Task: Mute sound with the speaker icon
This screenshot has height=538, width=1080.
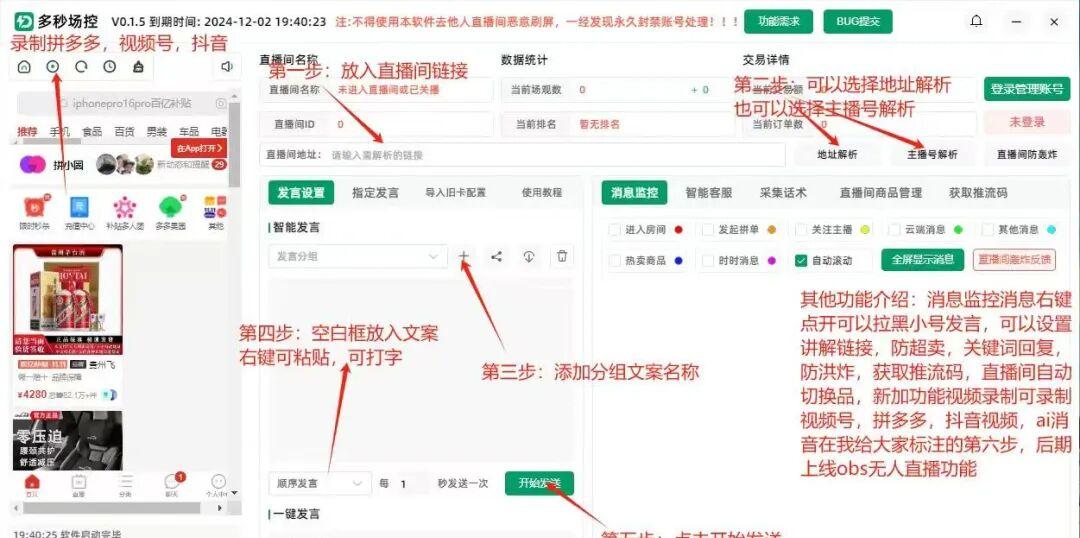Action: pyautogui.click(x=227, y=67)
